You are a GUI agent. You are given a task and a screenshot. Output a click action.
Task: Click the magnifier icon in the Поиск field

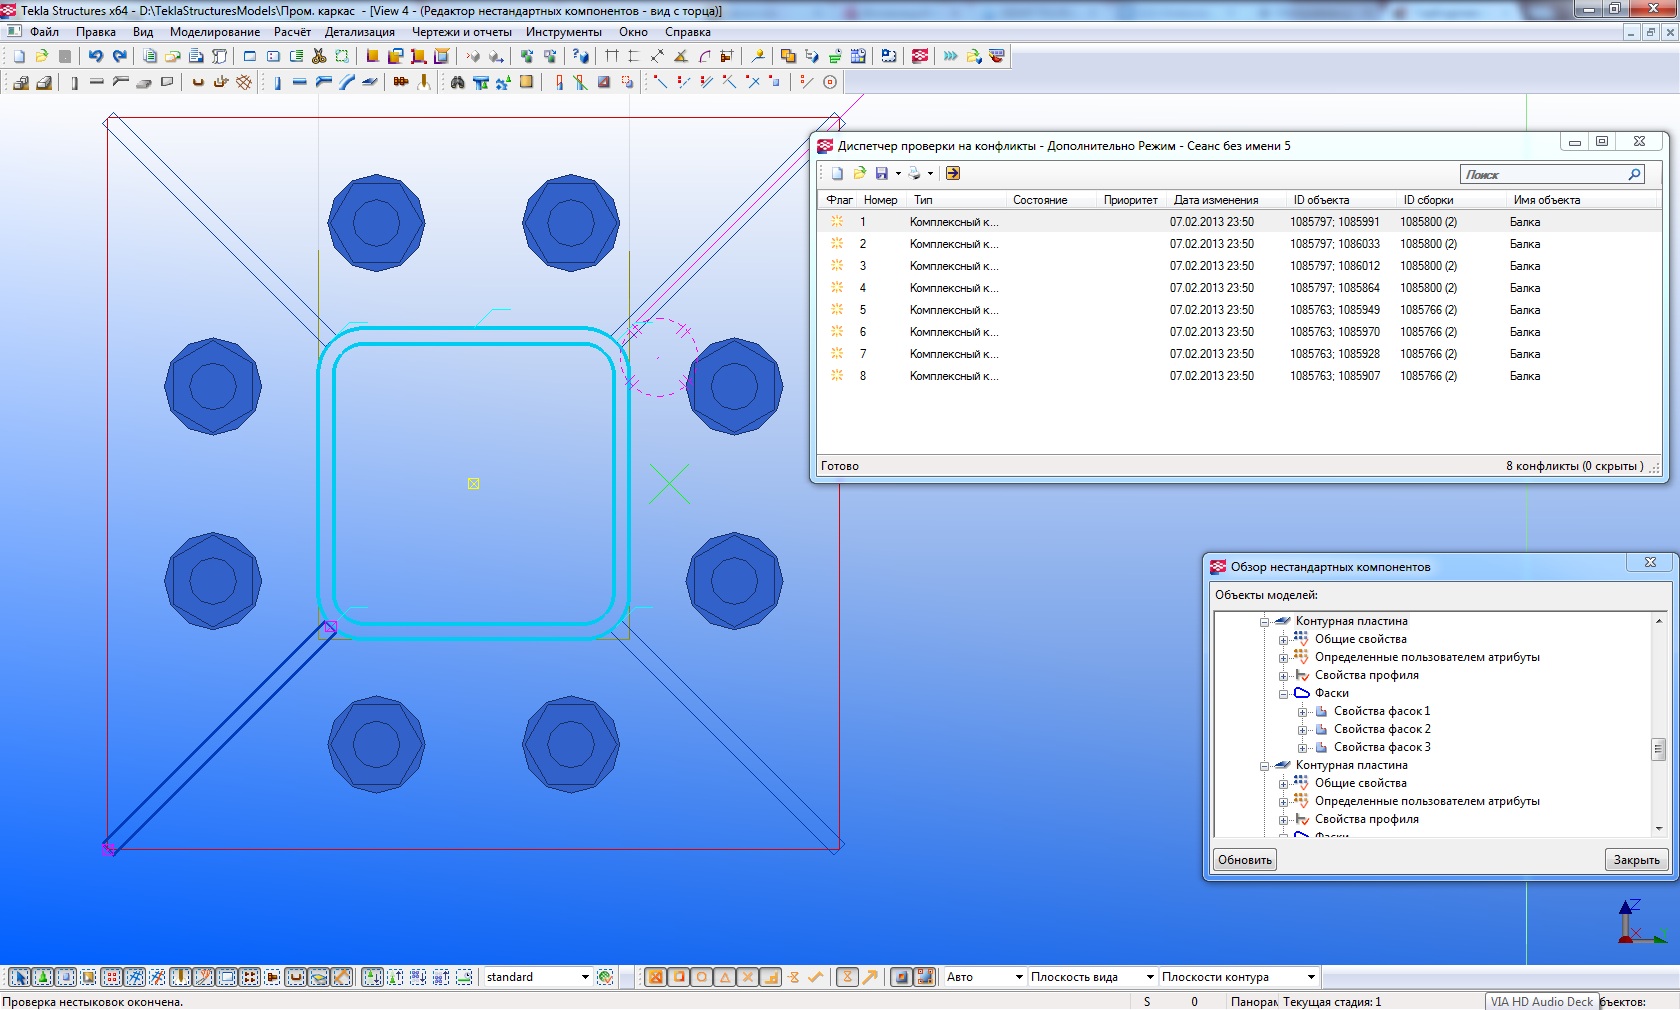[1634, 174]
